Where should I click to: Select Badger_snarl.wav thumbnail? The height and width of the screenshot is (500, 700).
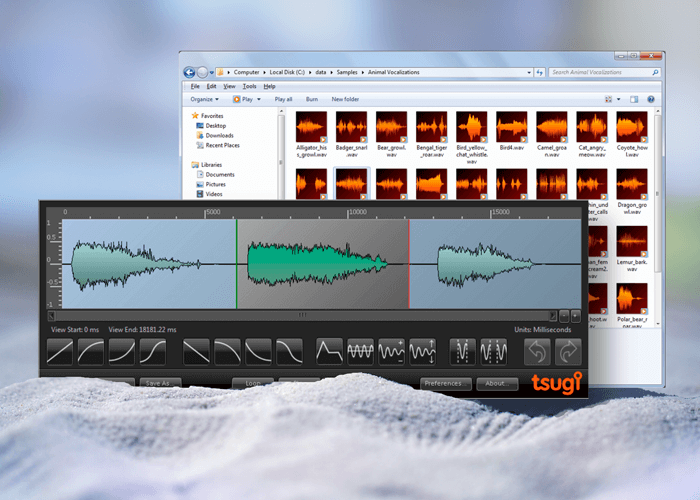pos(351,127)
